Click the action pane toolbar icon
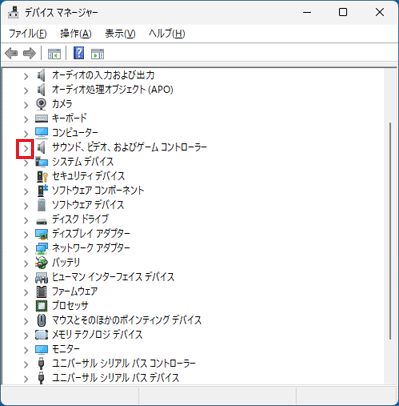Viewport: 399px width, 406px height. click(x=97, y=54)
